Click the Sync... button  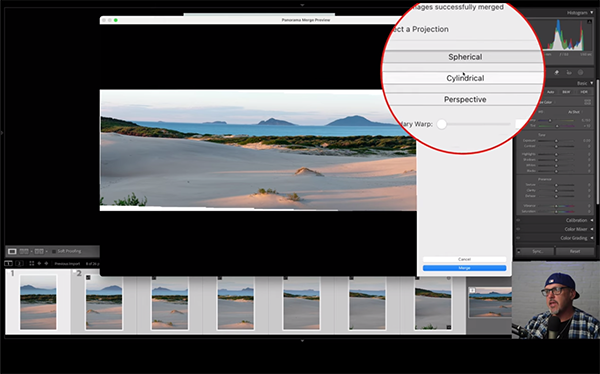coord(538,251)
